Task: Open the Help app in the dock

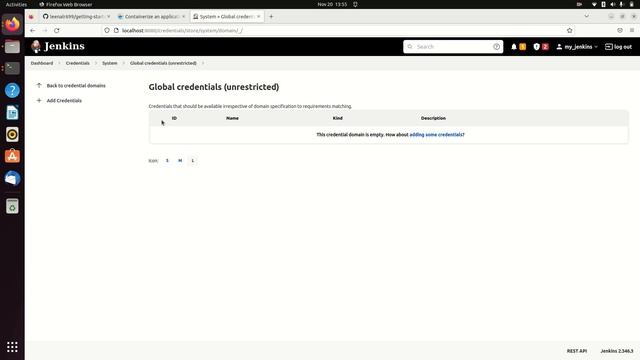Action: 12,90
